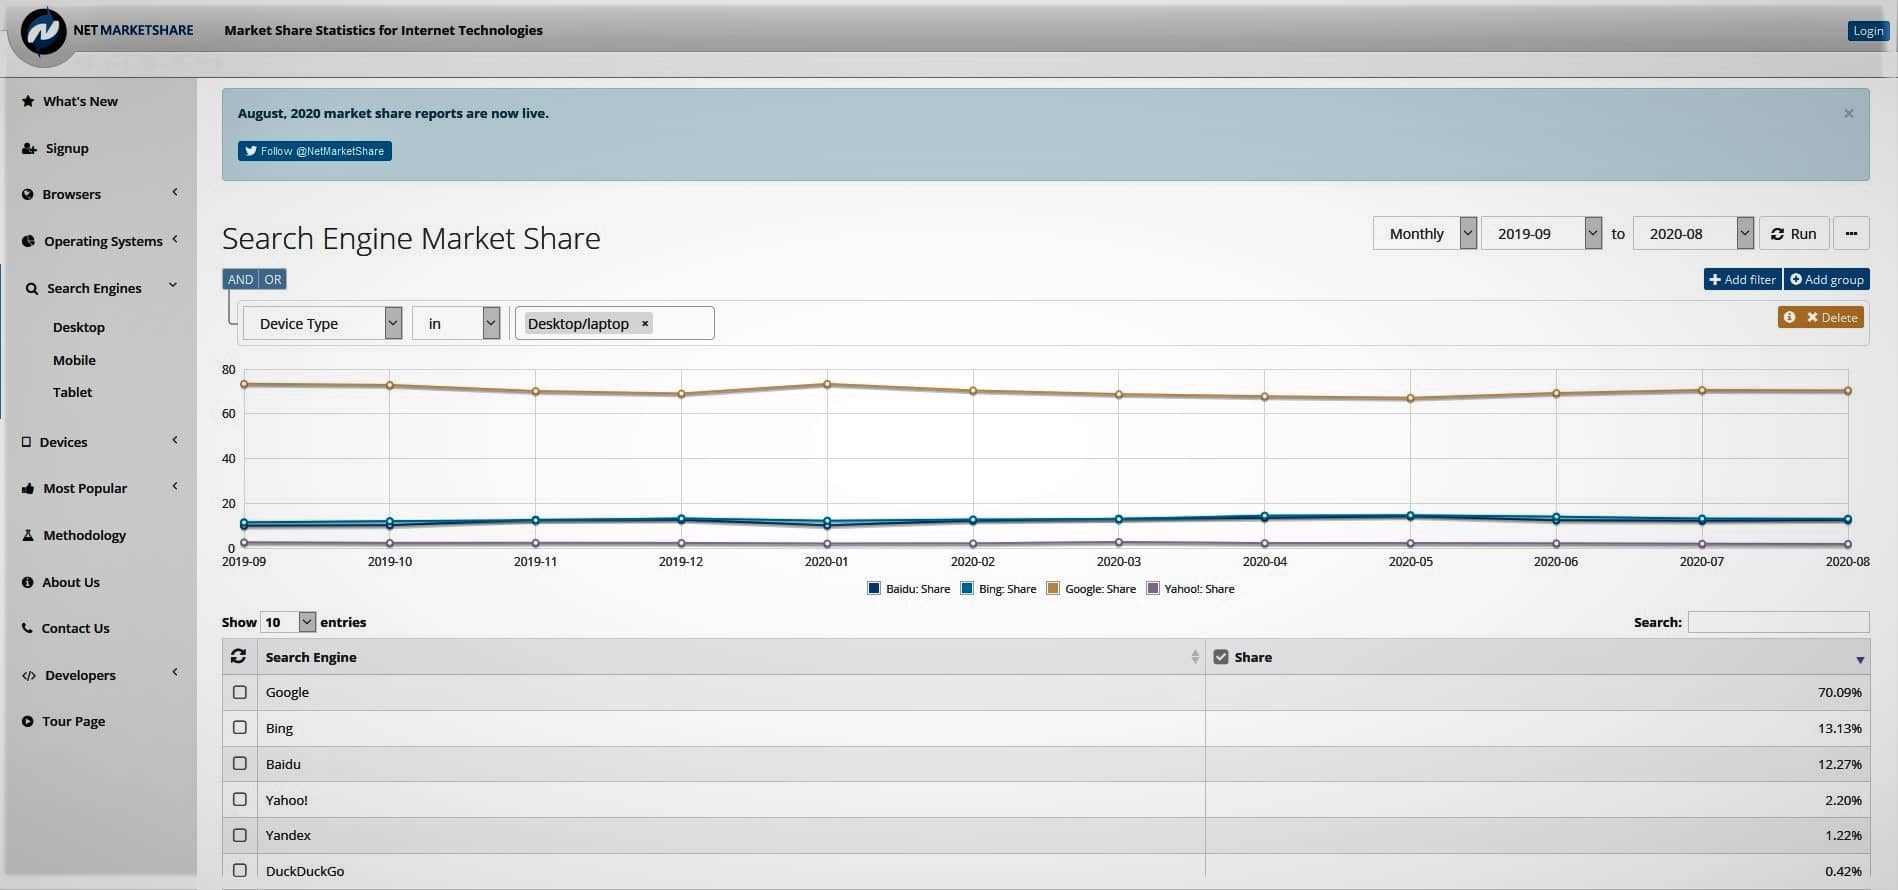Click the info icon beside Delete
Screen dimensions: 1898x890
pyautogui.click(x=1789, y=317)
